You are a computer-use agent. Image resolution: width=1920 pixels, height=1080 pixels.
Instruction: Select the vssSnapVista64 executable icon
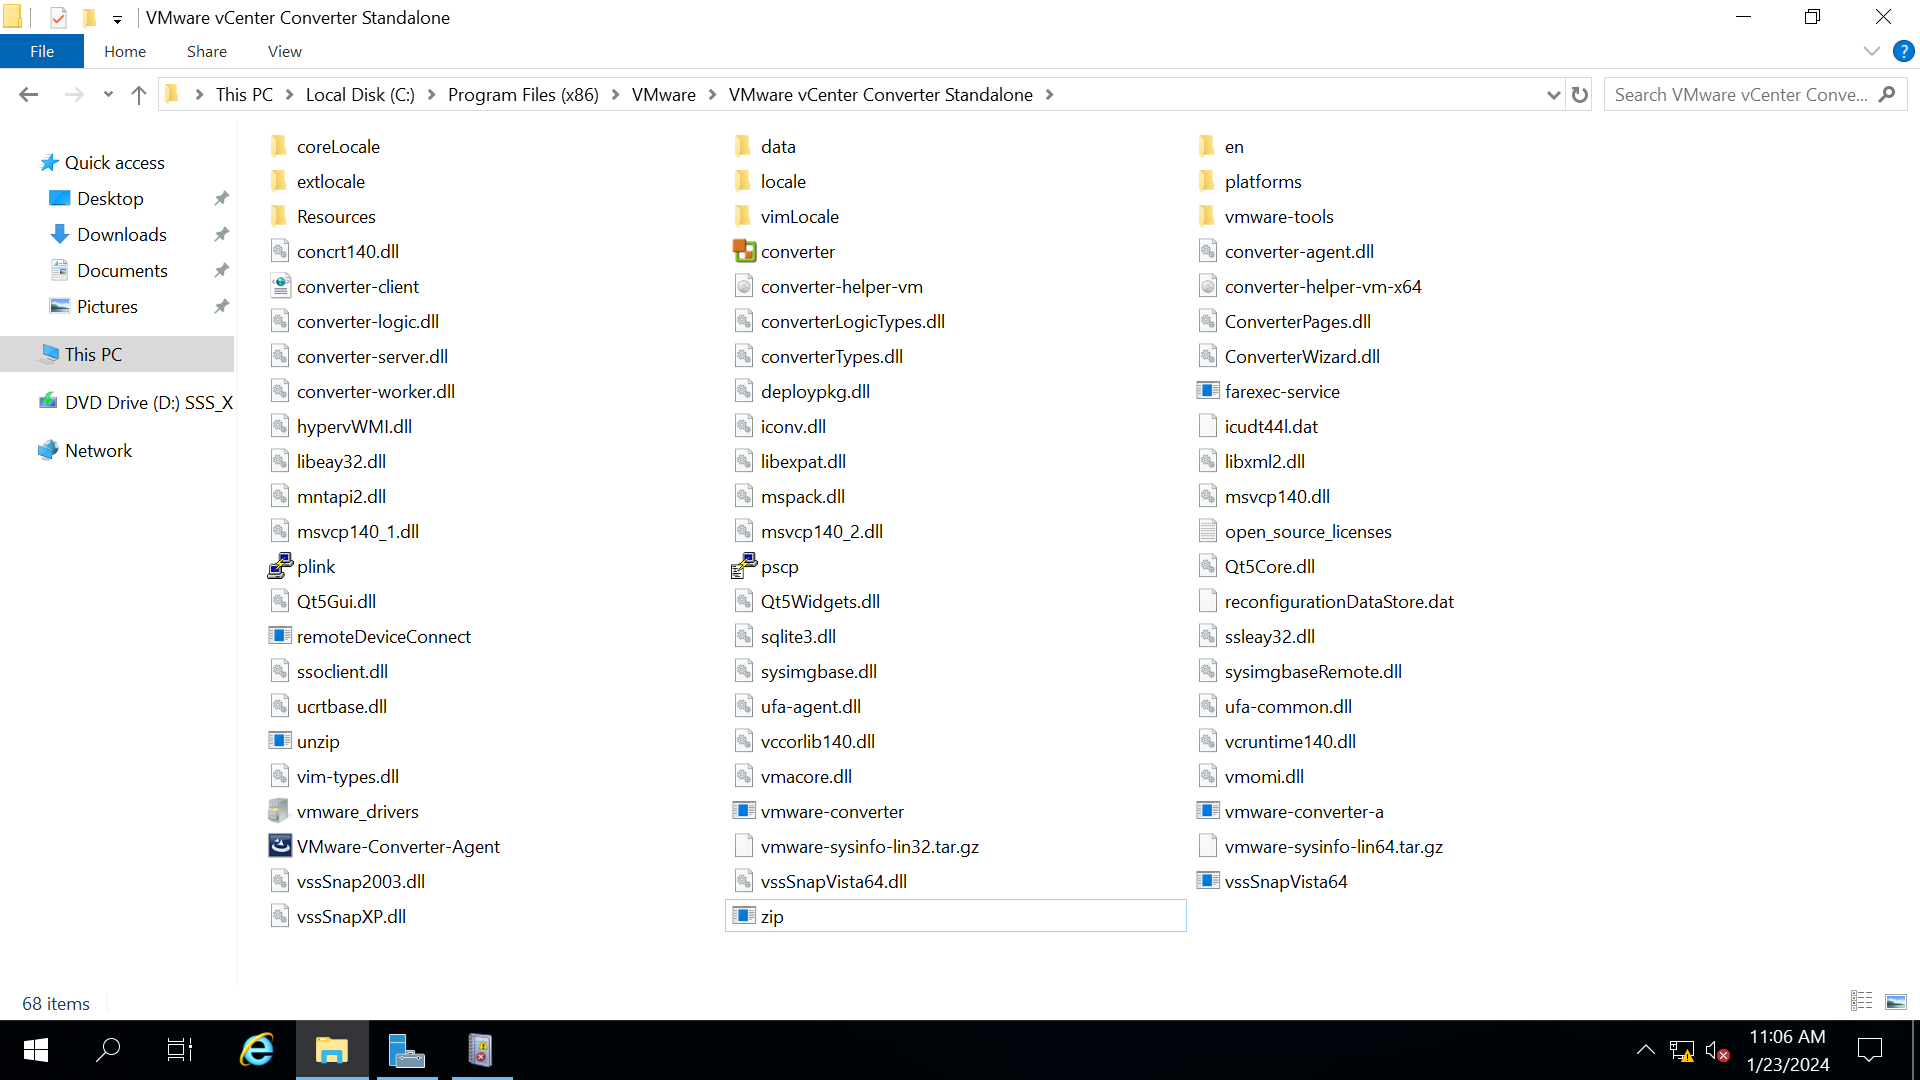coord(1208,881)
